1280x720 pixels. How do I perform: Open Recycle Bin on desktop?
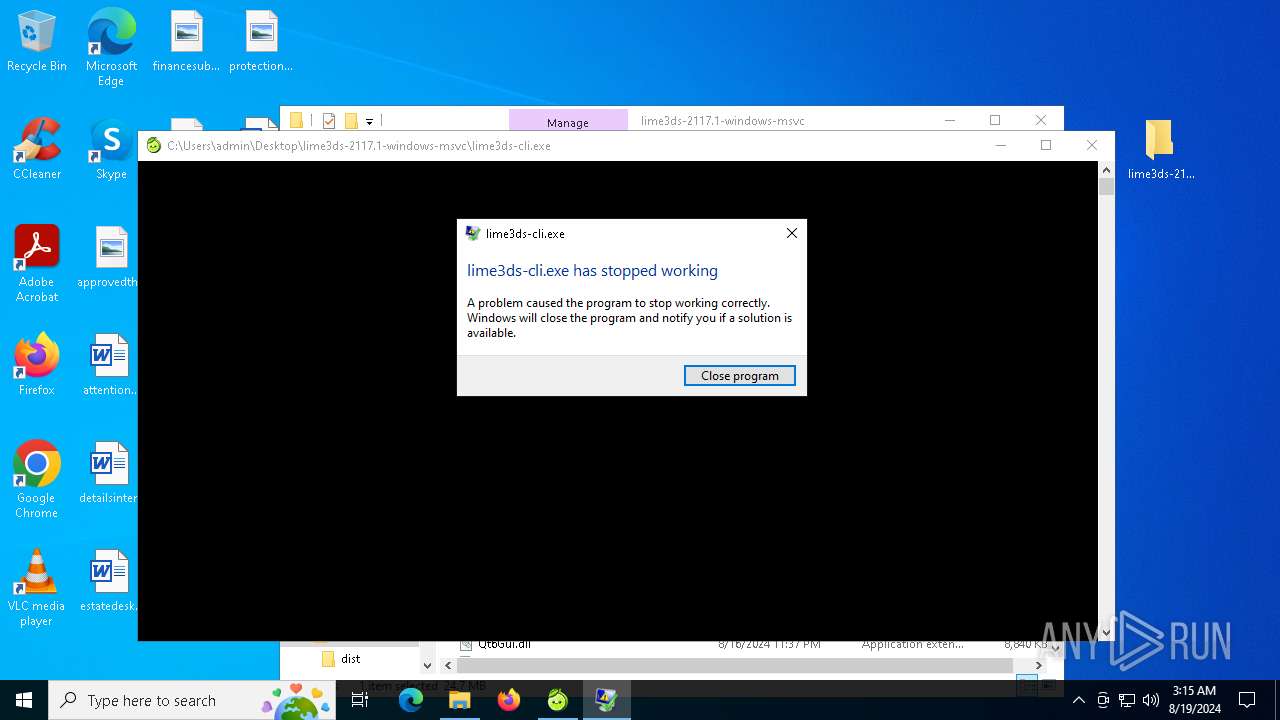coord(37,42)
